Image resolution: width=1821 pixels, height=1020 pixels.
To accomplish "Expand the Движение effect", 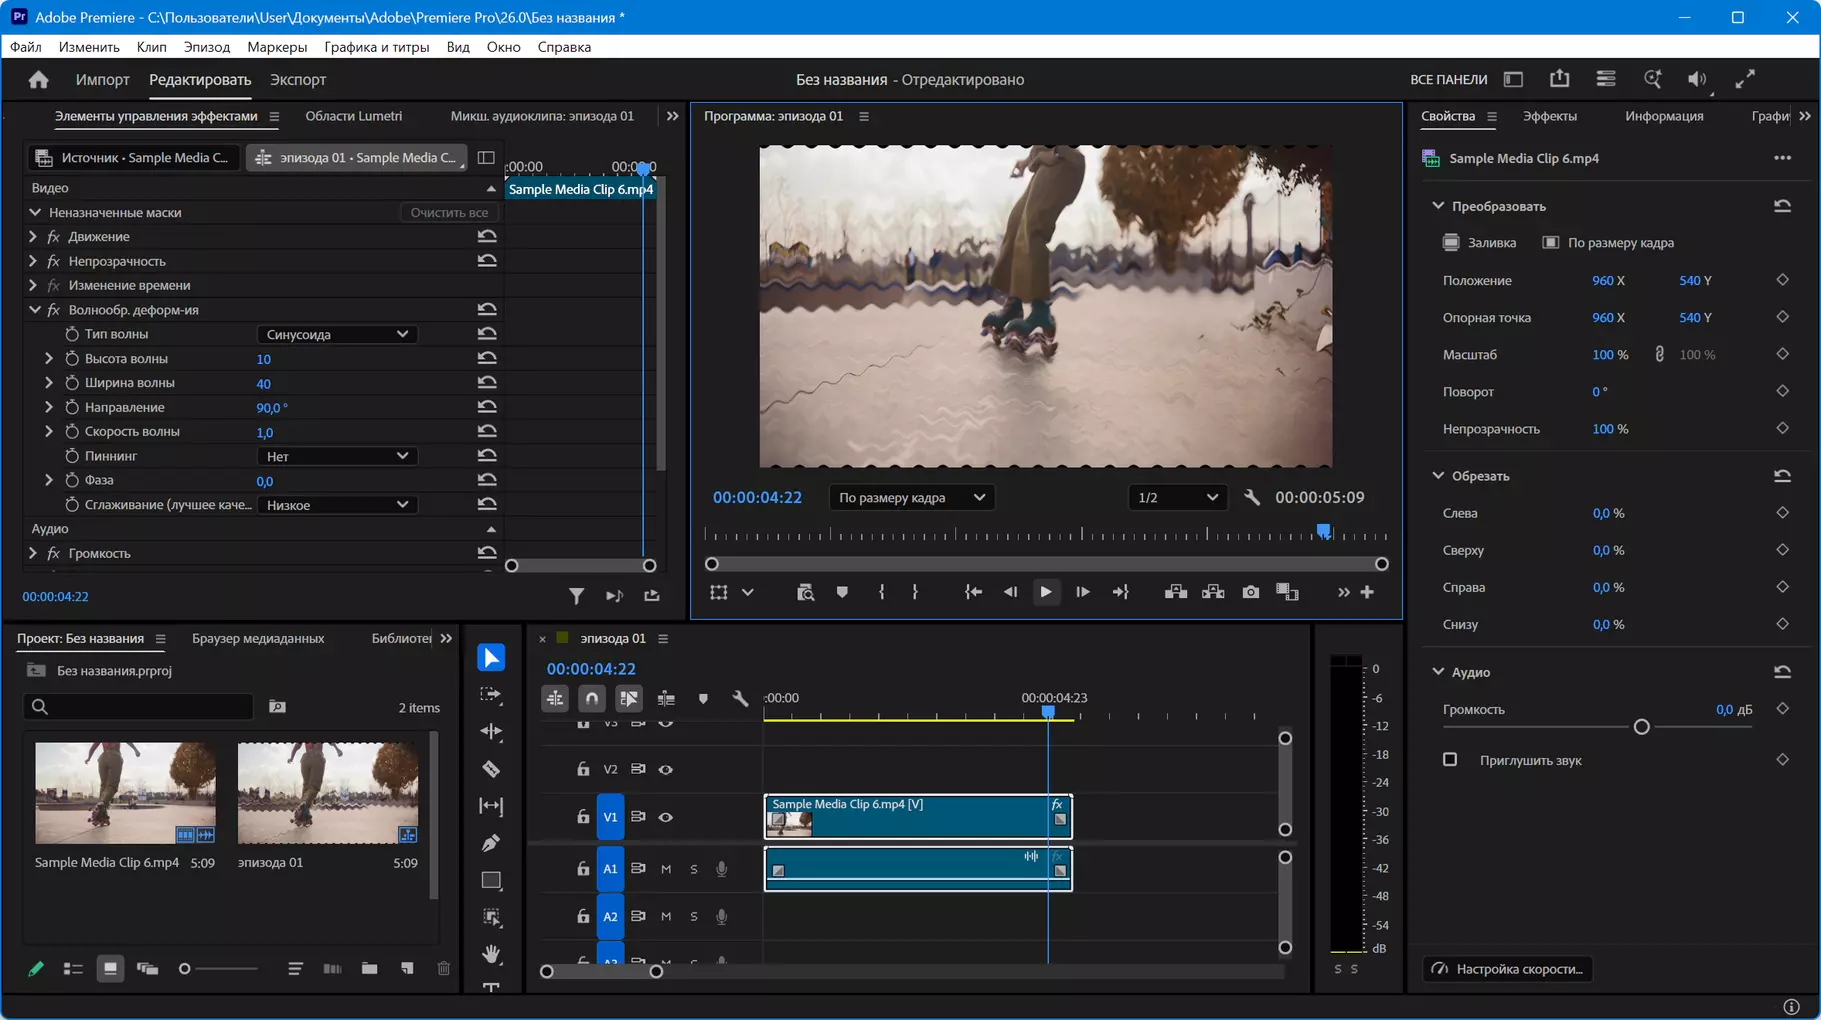I will tap(33, 236).
